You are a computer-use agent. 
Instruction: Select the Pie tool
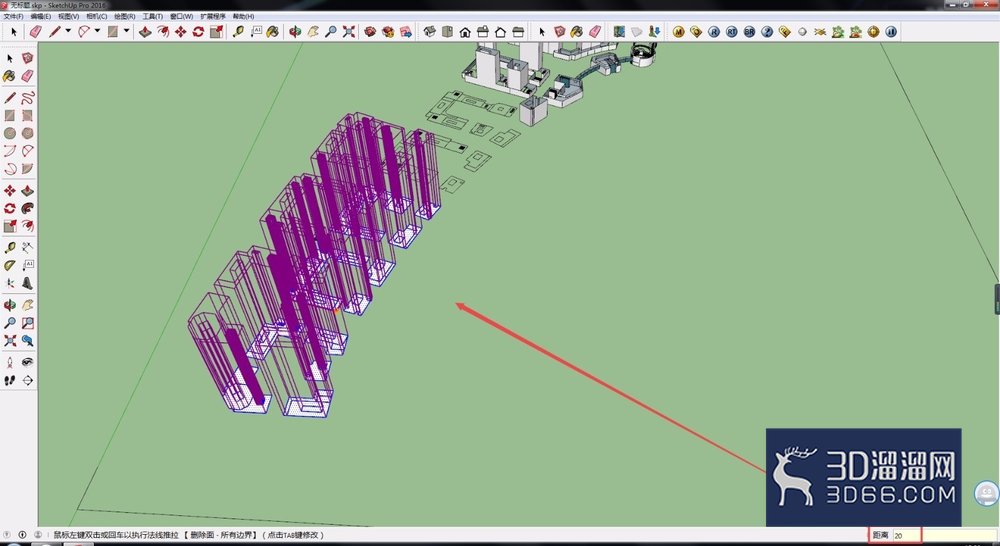[27, 169]
